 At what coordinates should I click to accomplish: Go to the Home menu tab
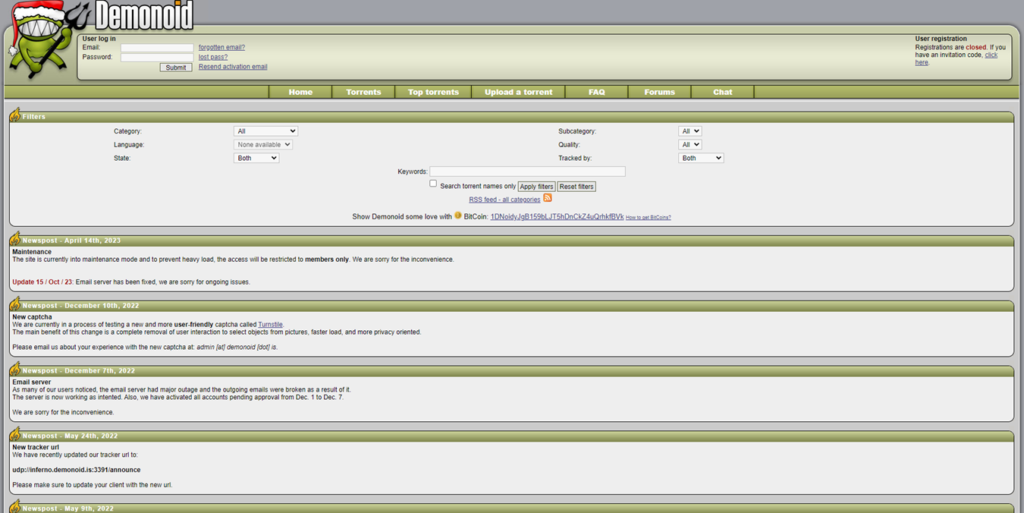point(300,92)
